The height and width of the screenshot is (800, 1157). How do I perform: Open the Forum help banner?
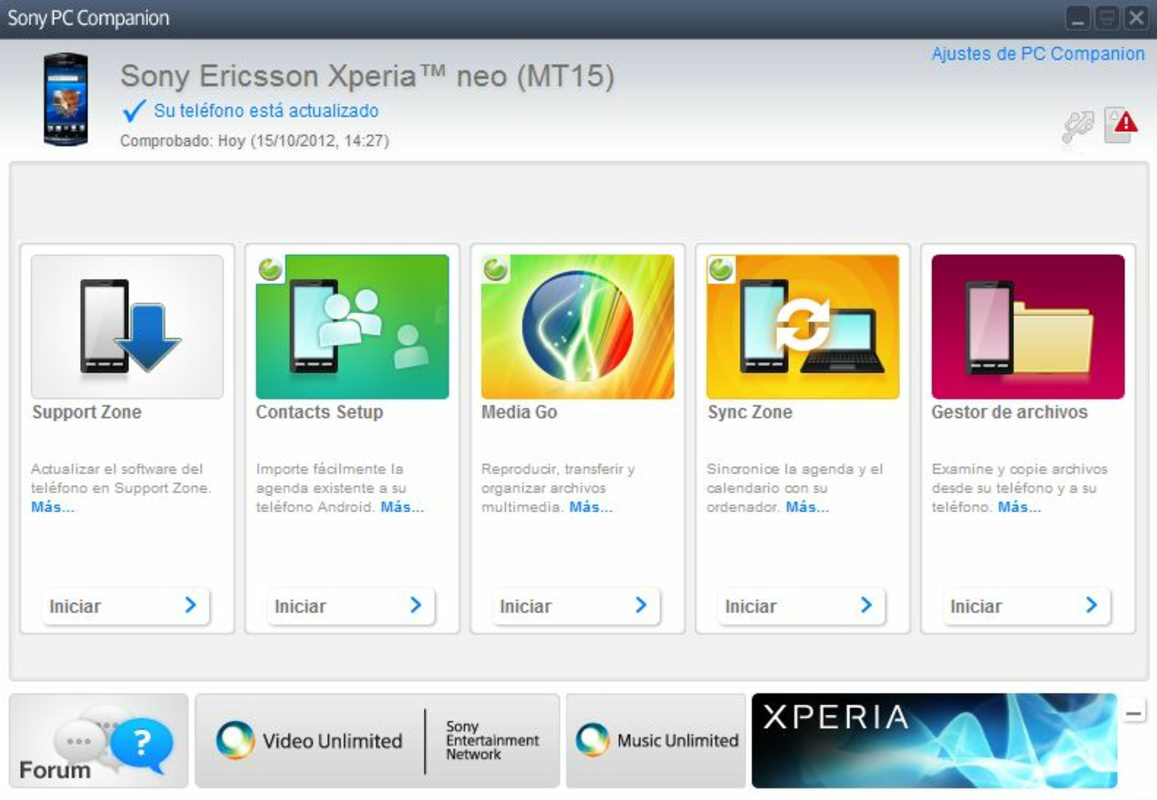coord(99,740)
